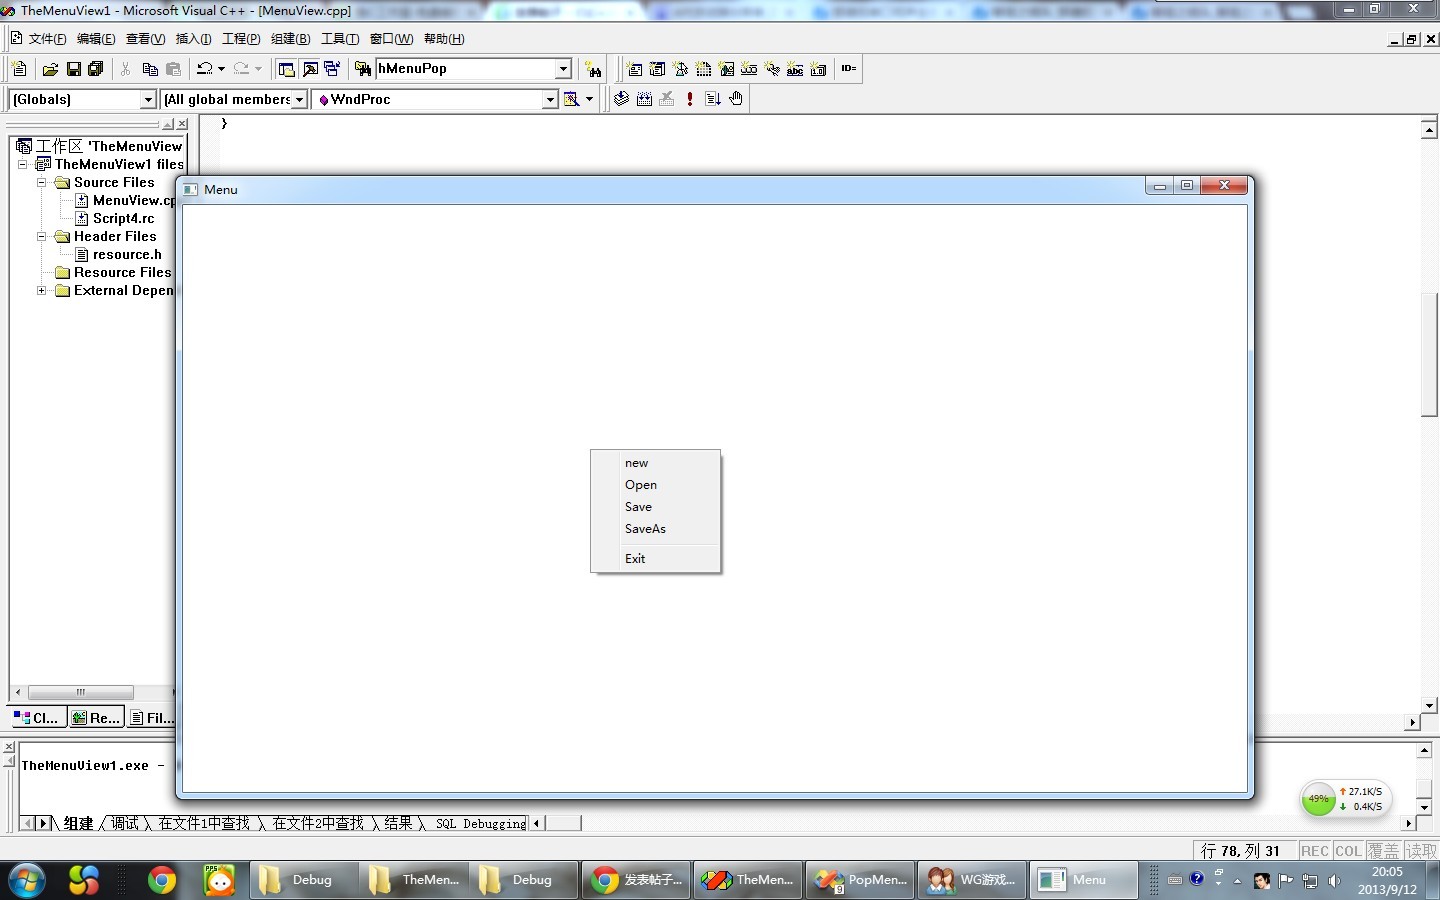
Task: Click the Build icon next to Compile
Action: click(644, 99)
